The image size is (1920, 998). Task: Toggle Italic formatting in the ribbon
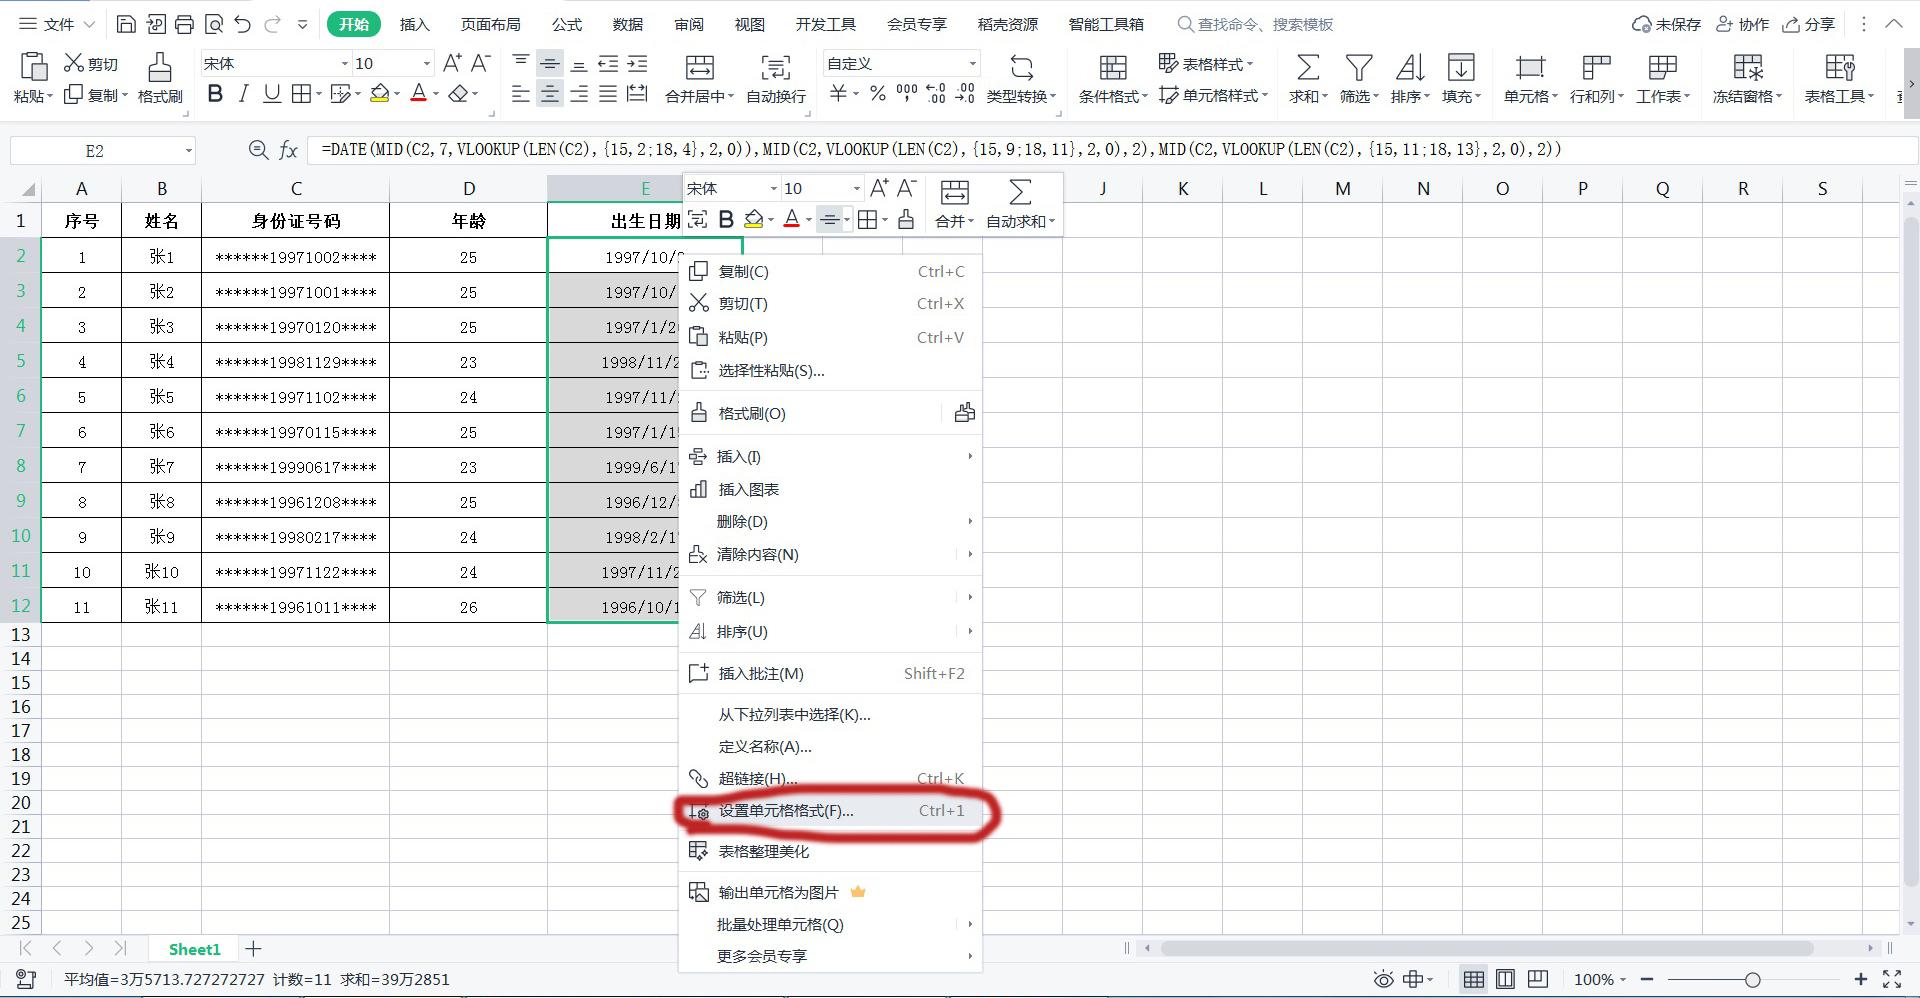coord(243,94)
